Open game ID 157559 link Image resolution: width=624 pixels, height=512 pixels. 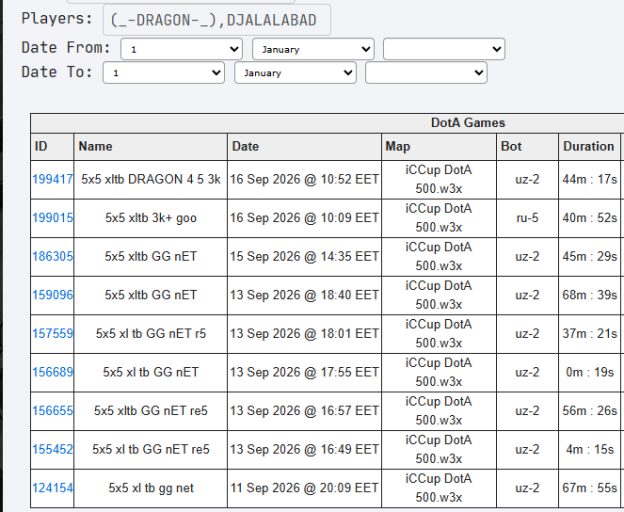click(53, 334)
